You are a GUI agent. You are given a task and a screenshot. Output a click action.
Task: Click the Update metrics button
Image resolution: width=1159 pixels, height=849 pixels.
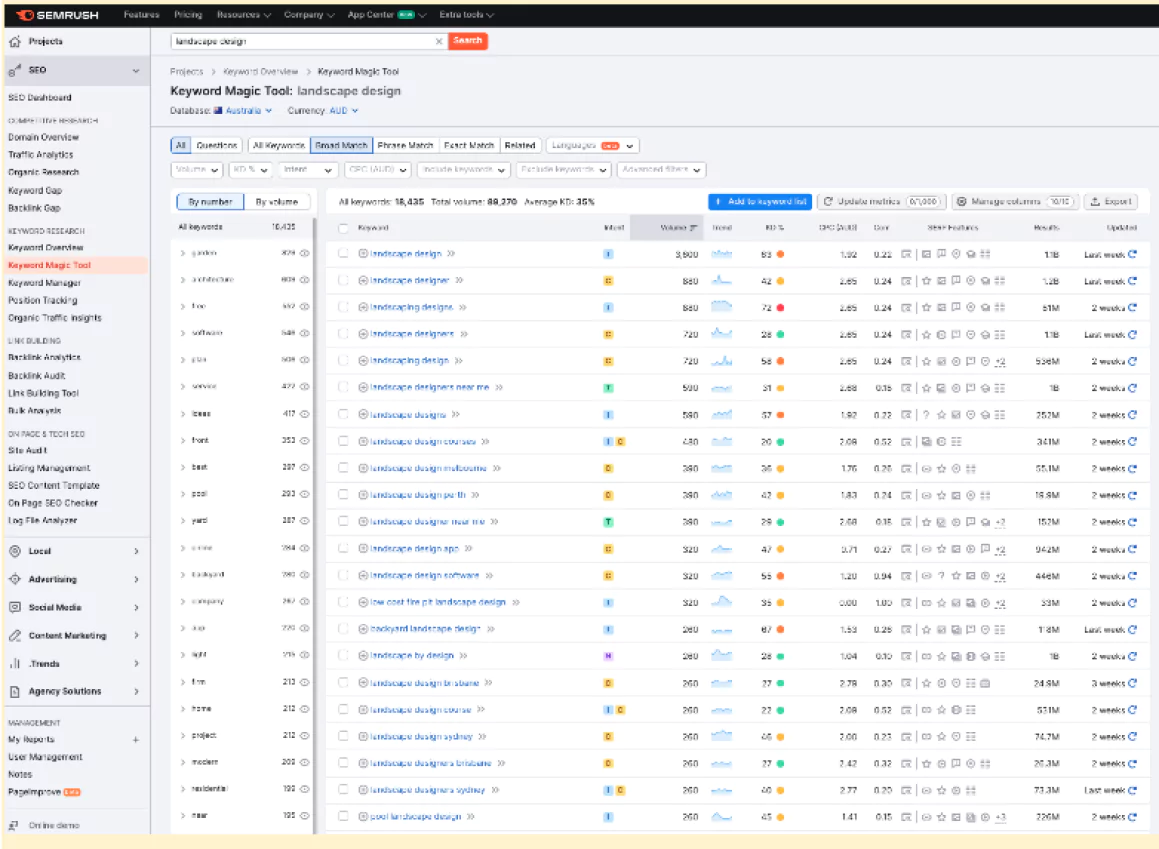click(881, 202)
